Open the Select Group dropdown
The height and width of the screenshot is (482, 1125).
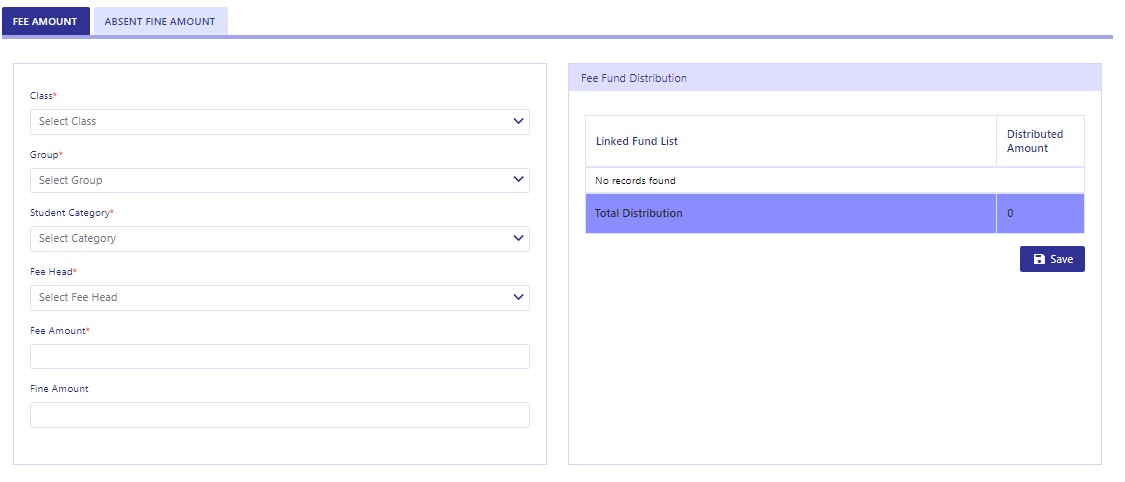[280, 180]
